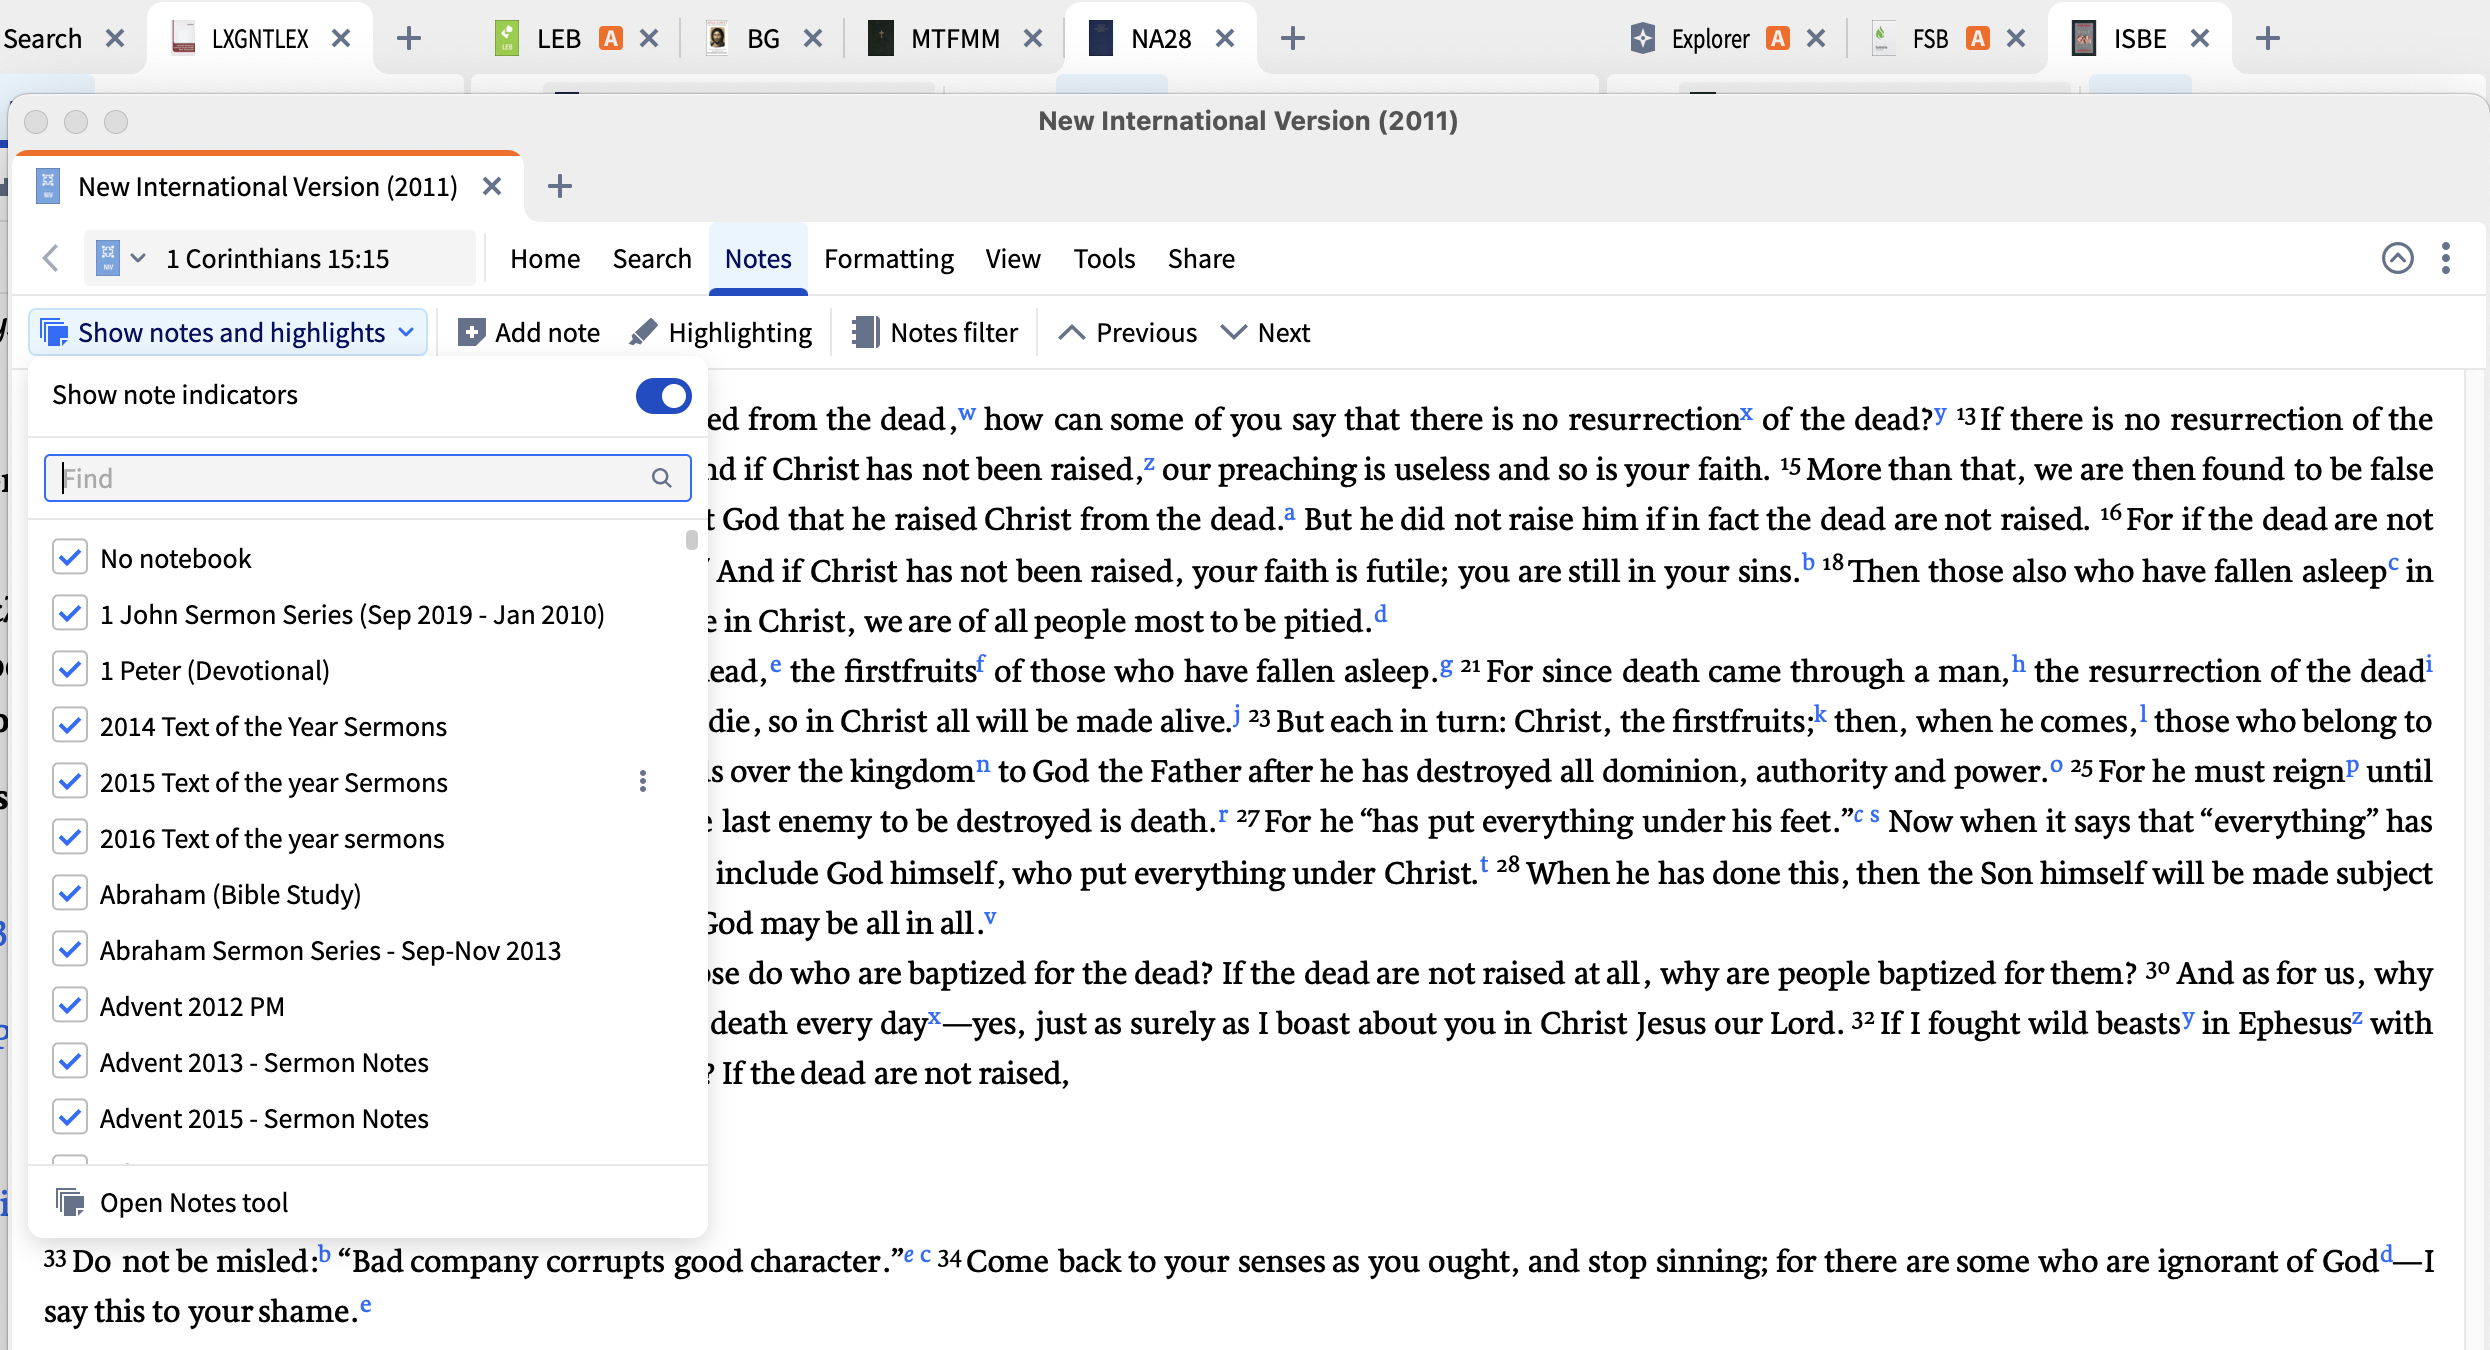The width and height of the screenshot is (2490, 1350).
Task: Open the View ribbon tab
Action: (1012, 258)
